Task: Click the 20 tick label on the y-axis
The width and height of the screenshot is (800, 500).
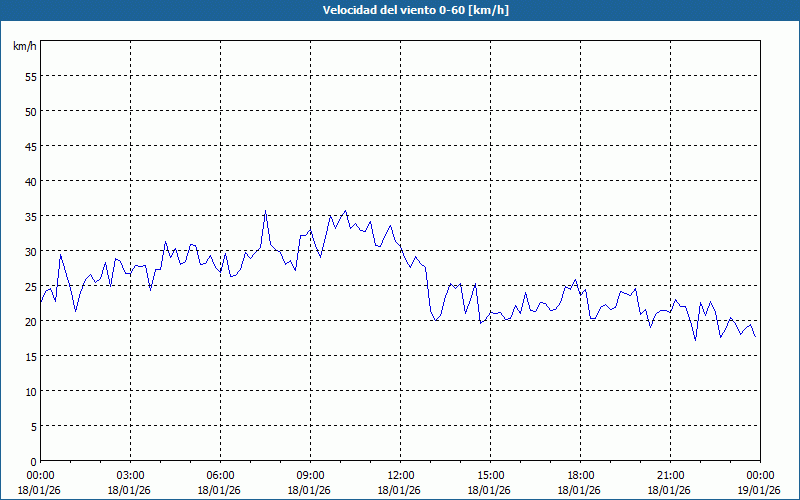Action: pos(30,321)
